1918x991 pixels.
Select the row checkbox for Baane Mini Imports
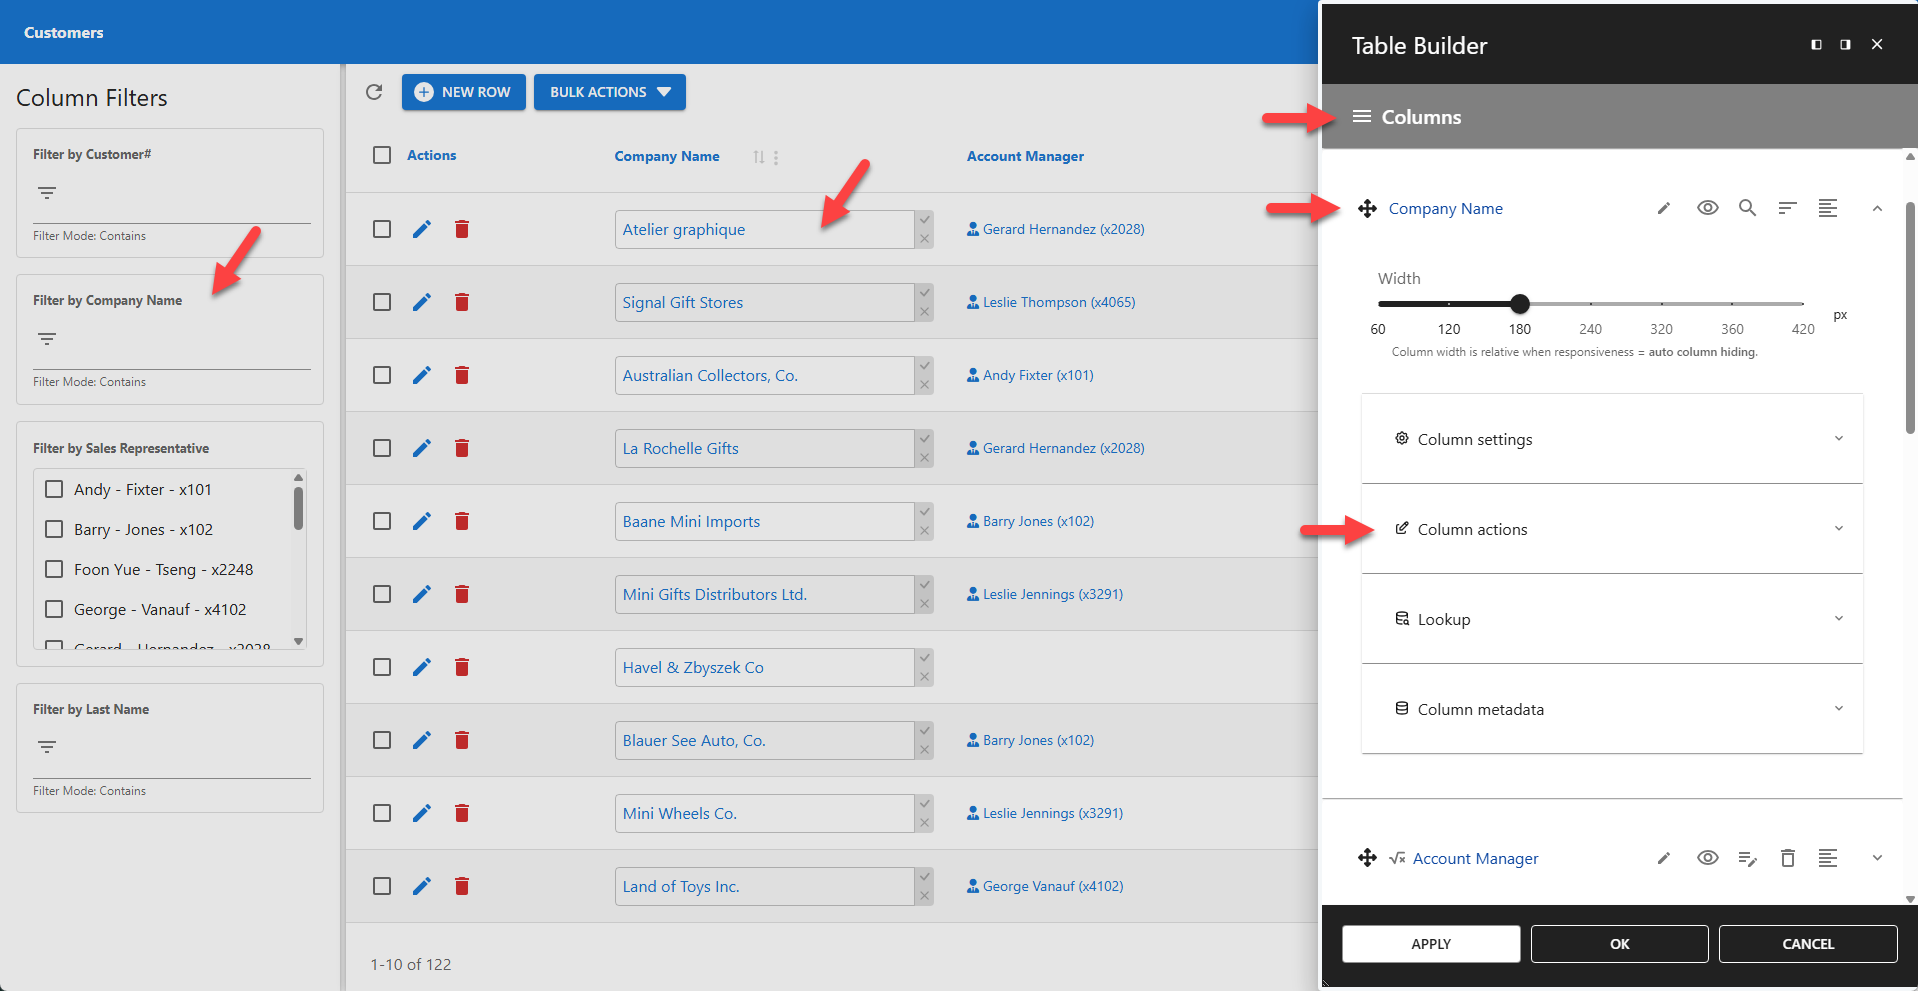(381, 521)
